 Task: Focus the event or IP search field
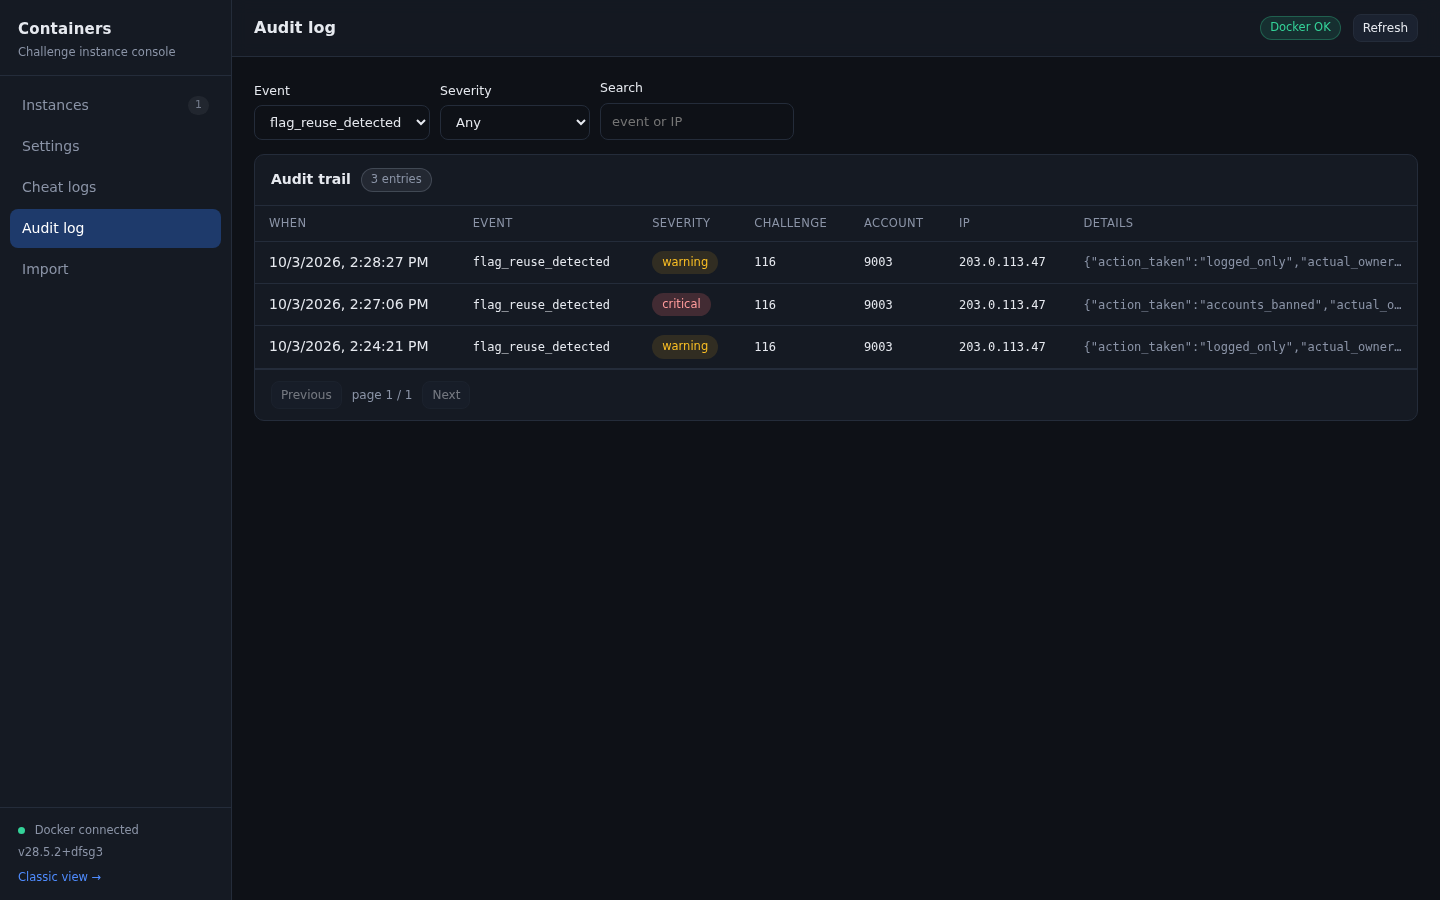click(697, 122)
